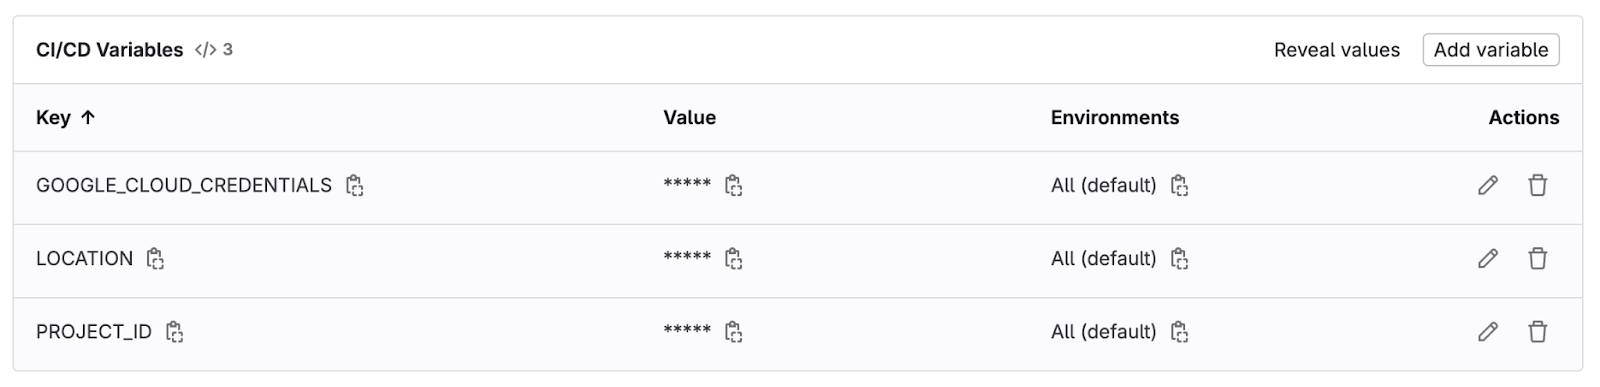Click the Add variable button
Screen dimensions: 1600x387
(x=1490, y=50)
